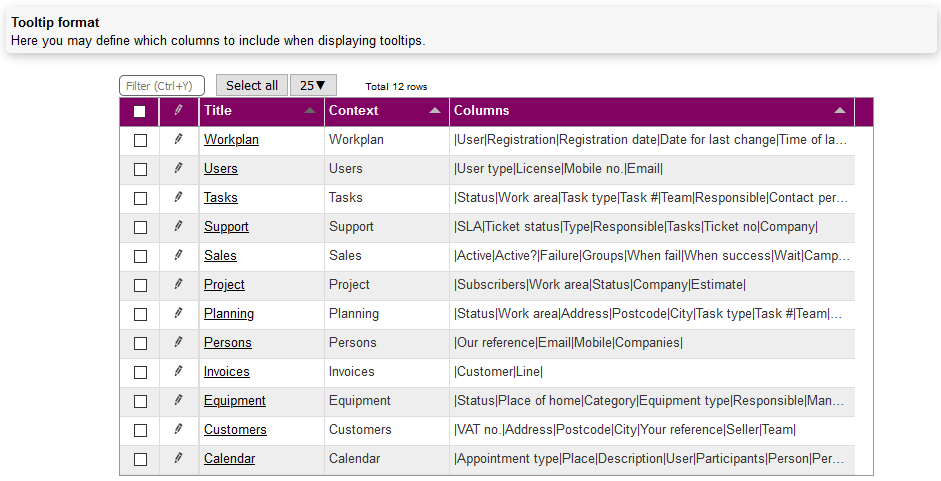
Task: Check the Planning row checkbox
Action: 140,314
